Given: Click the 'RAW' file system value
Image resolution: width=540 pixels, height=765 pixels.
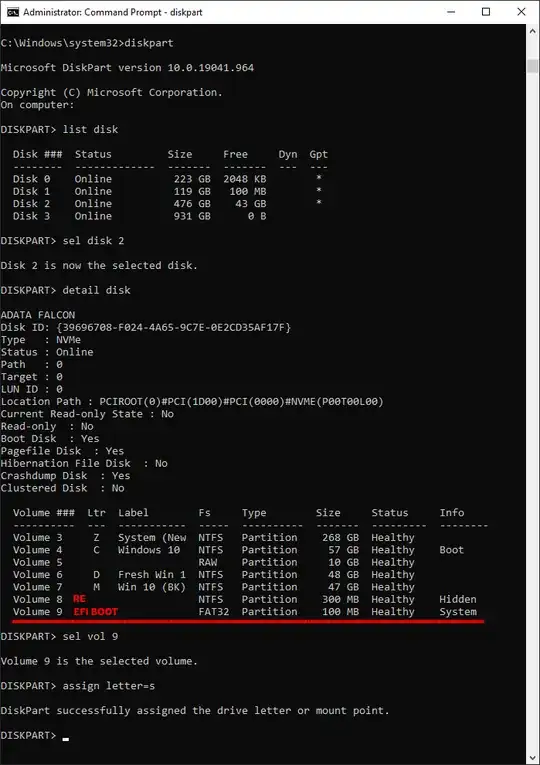Looking at the screenshot, I should (x=208, y=563).
